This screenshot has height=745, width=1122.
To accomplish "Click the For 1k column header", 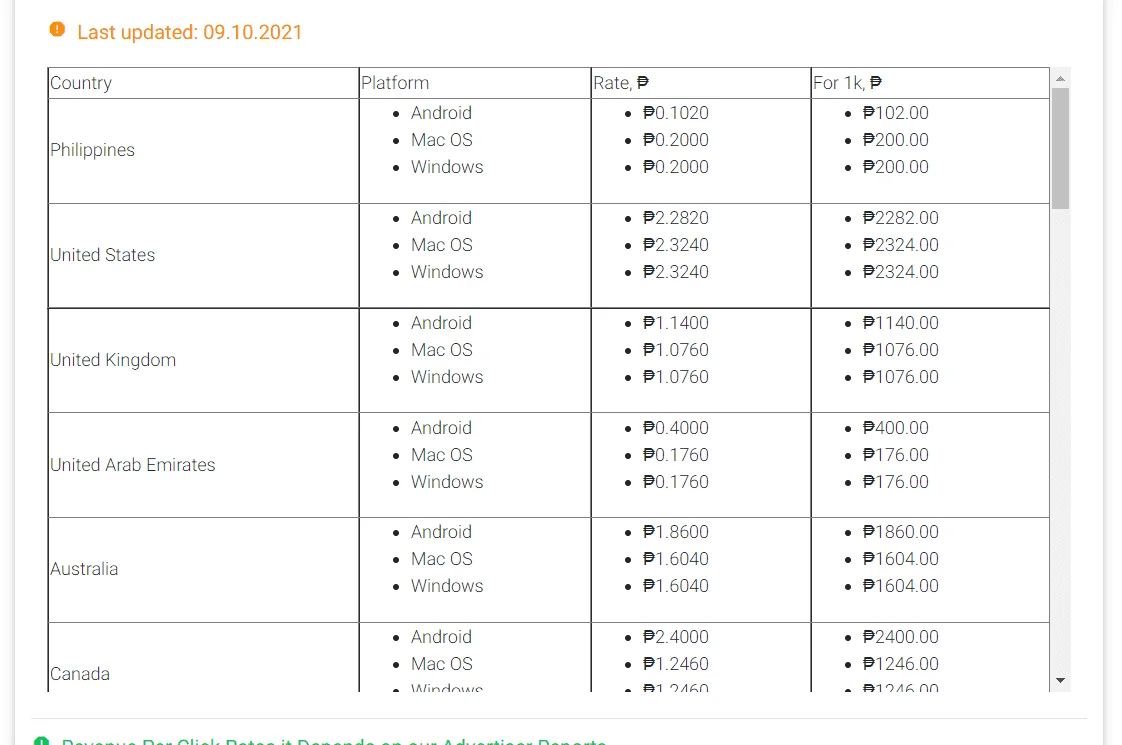I will click(x=930, y=83).
